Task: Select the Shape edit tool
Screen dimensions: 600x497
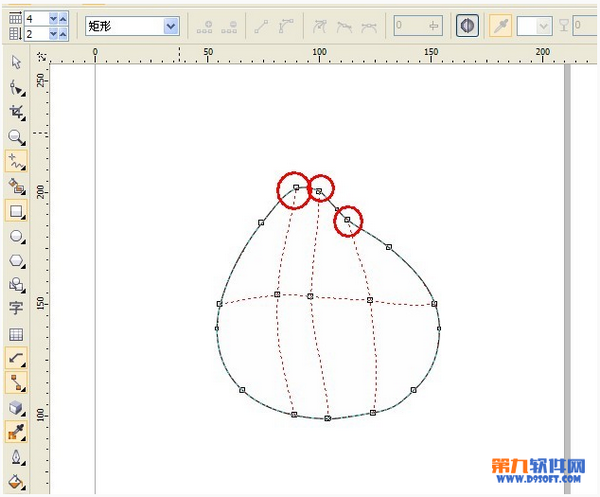Action: click(16, 88)
